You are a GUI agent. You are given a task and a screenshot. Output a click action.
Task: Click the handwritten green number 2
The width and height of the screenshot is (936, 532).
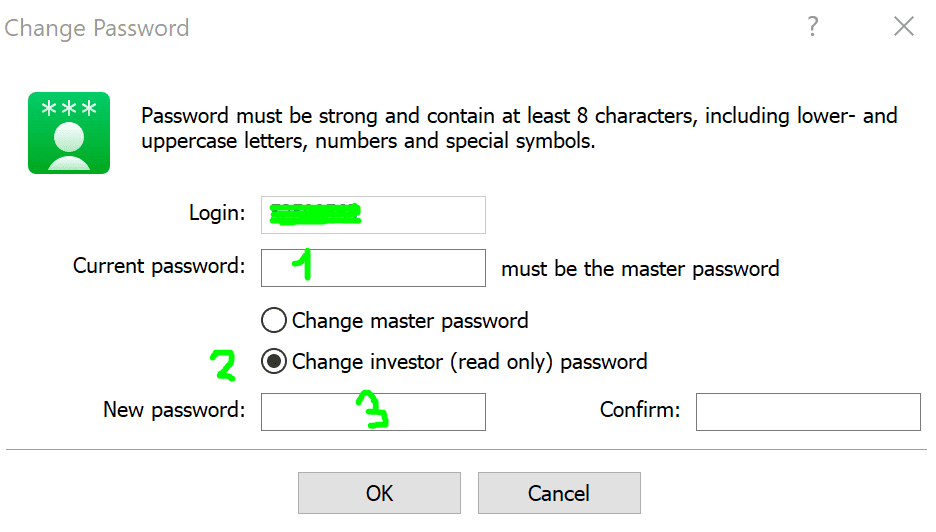point(223,366)
